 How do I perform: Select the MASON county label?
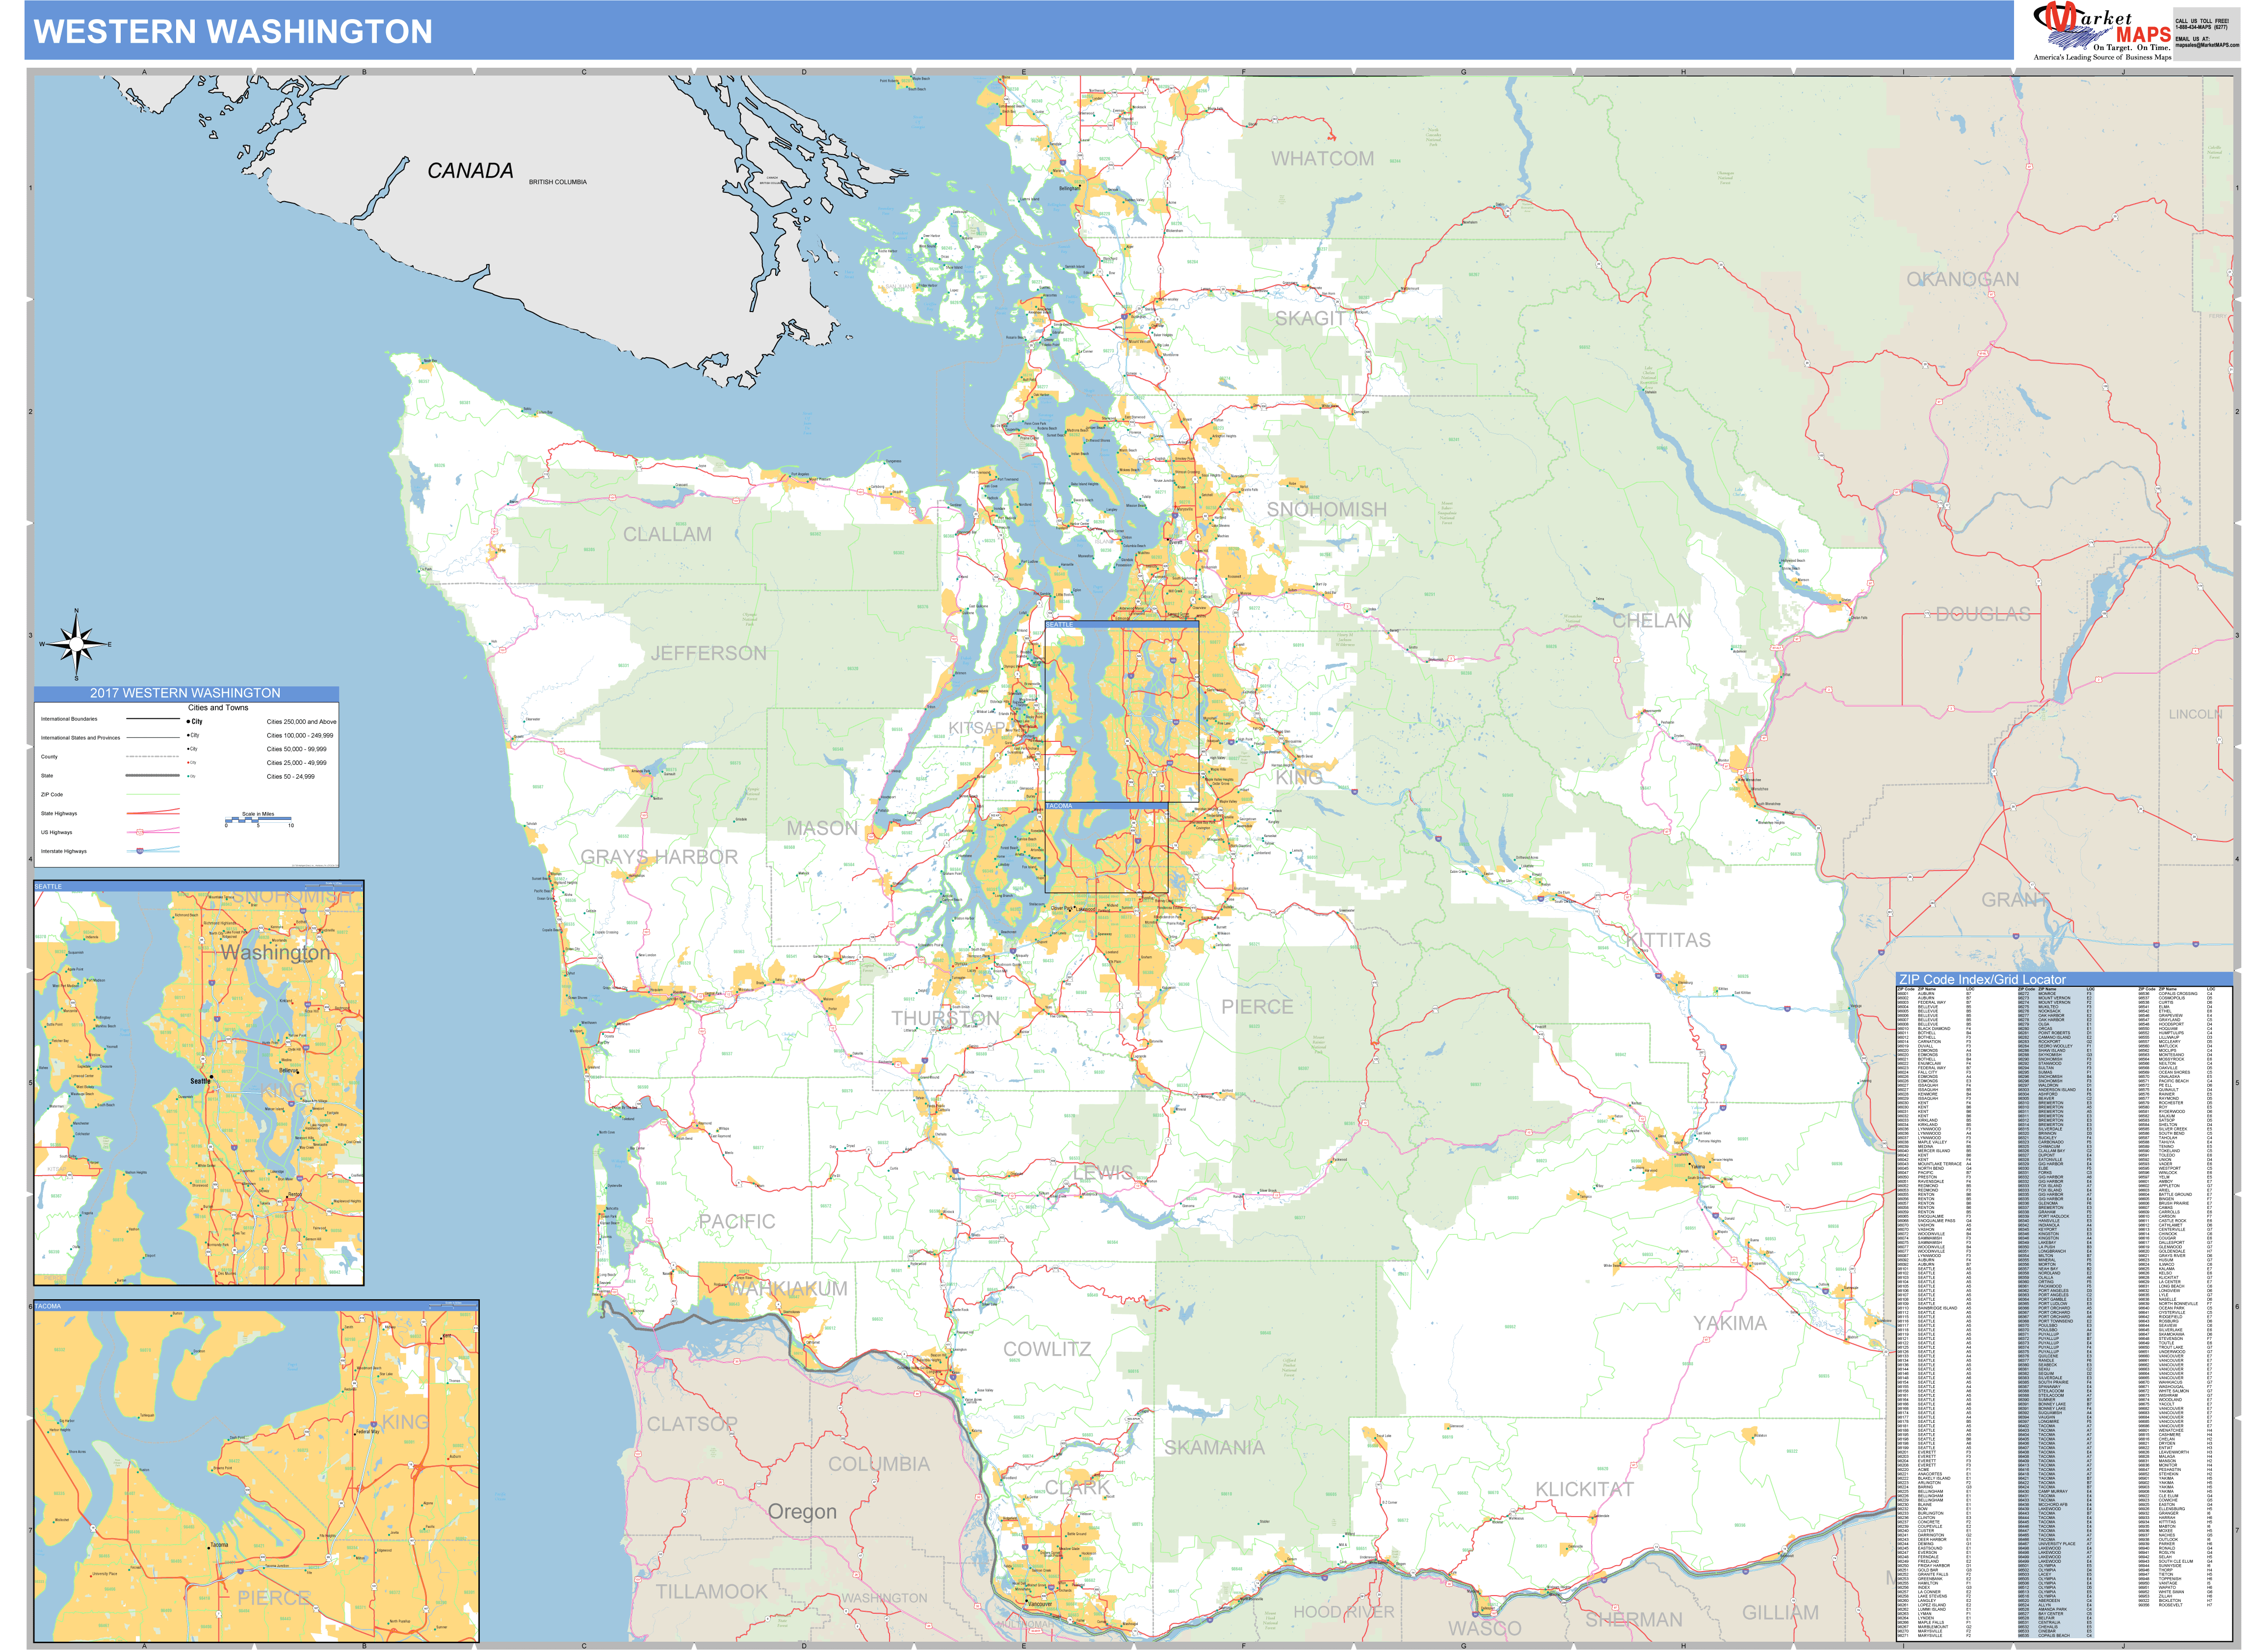click(x=822, y=828)
